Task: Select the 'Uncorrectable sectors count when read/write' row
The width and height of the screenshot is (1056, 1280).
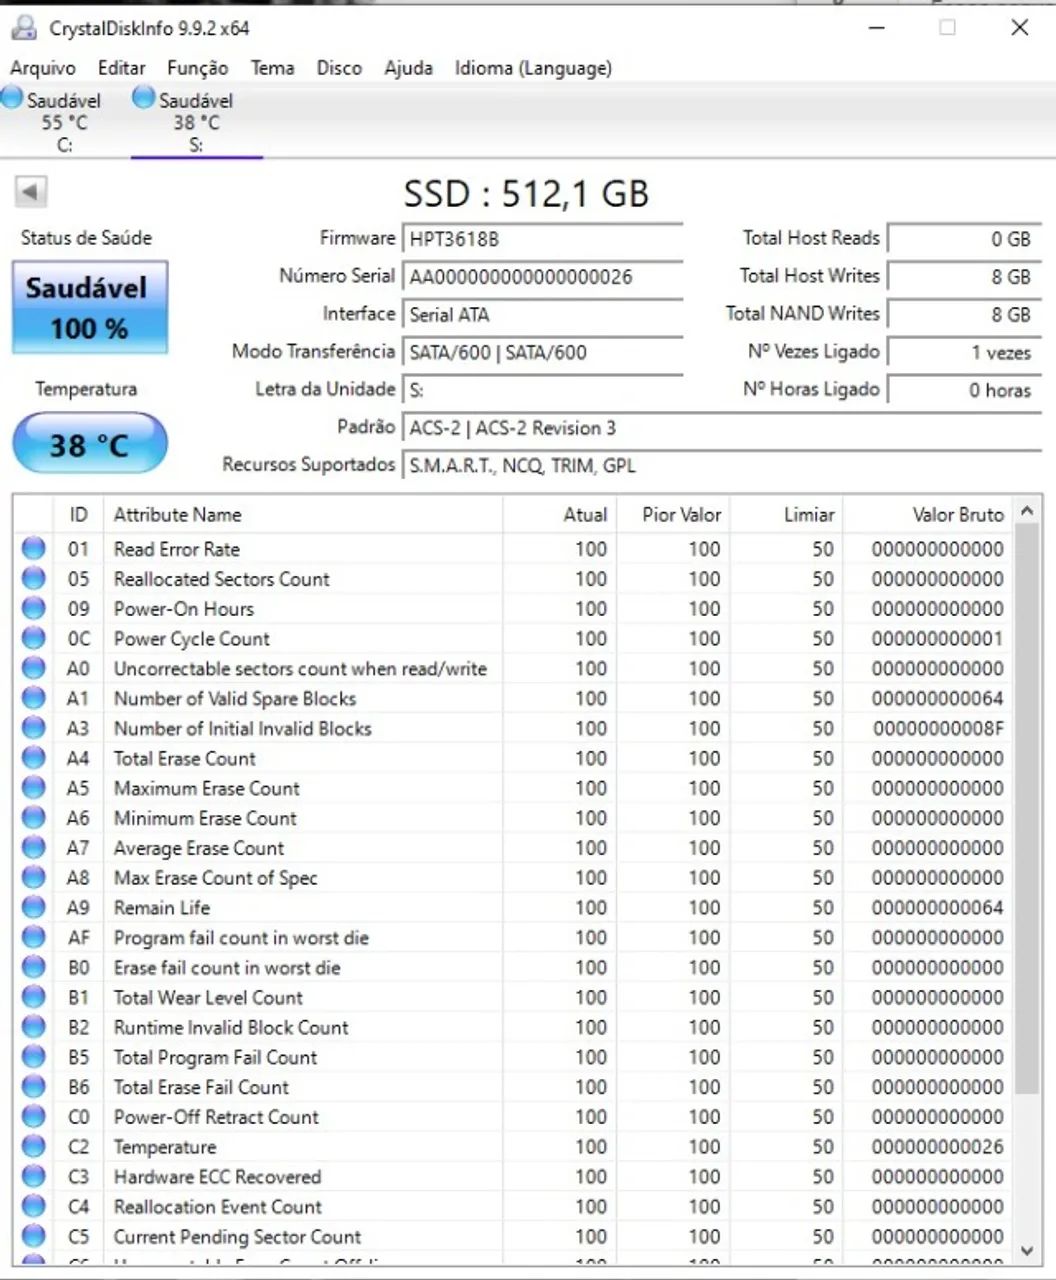Action: 513,668
